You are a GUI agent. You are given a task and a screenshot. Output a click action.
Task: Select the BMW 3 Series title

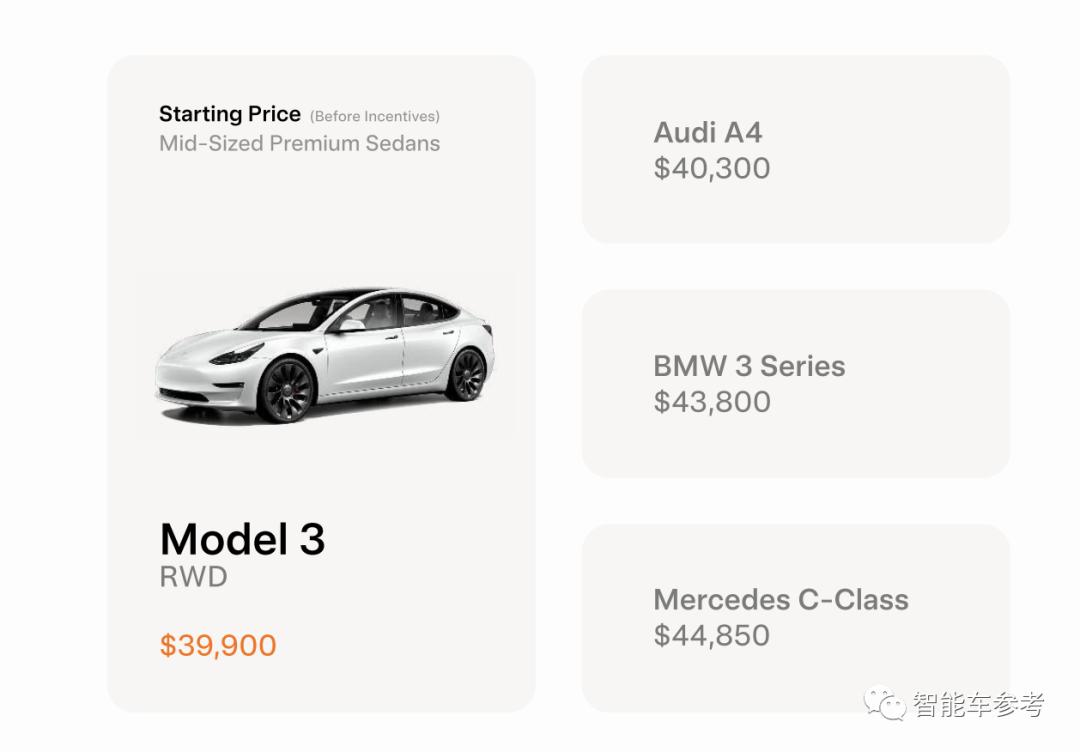[749, 366]
